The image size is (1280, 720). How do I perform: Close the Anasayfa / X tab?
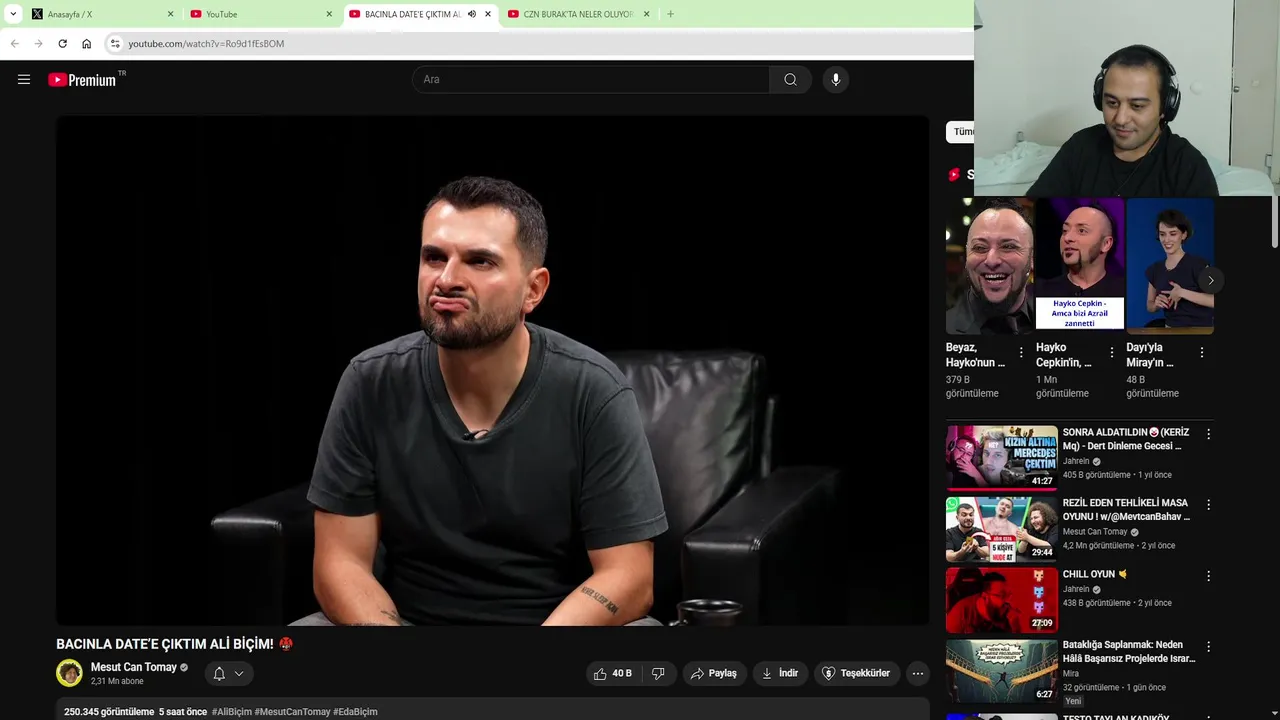[x=170, y=14]
